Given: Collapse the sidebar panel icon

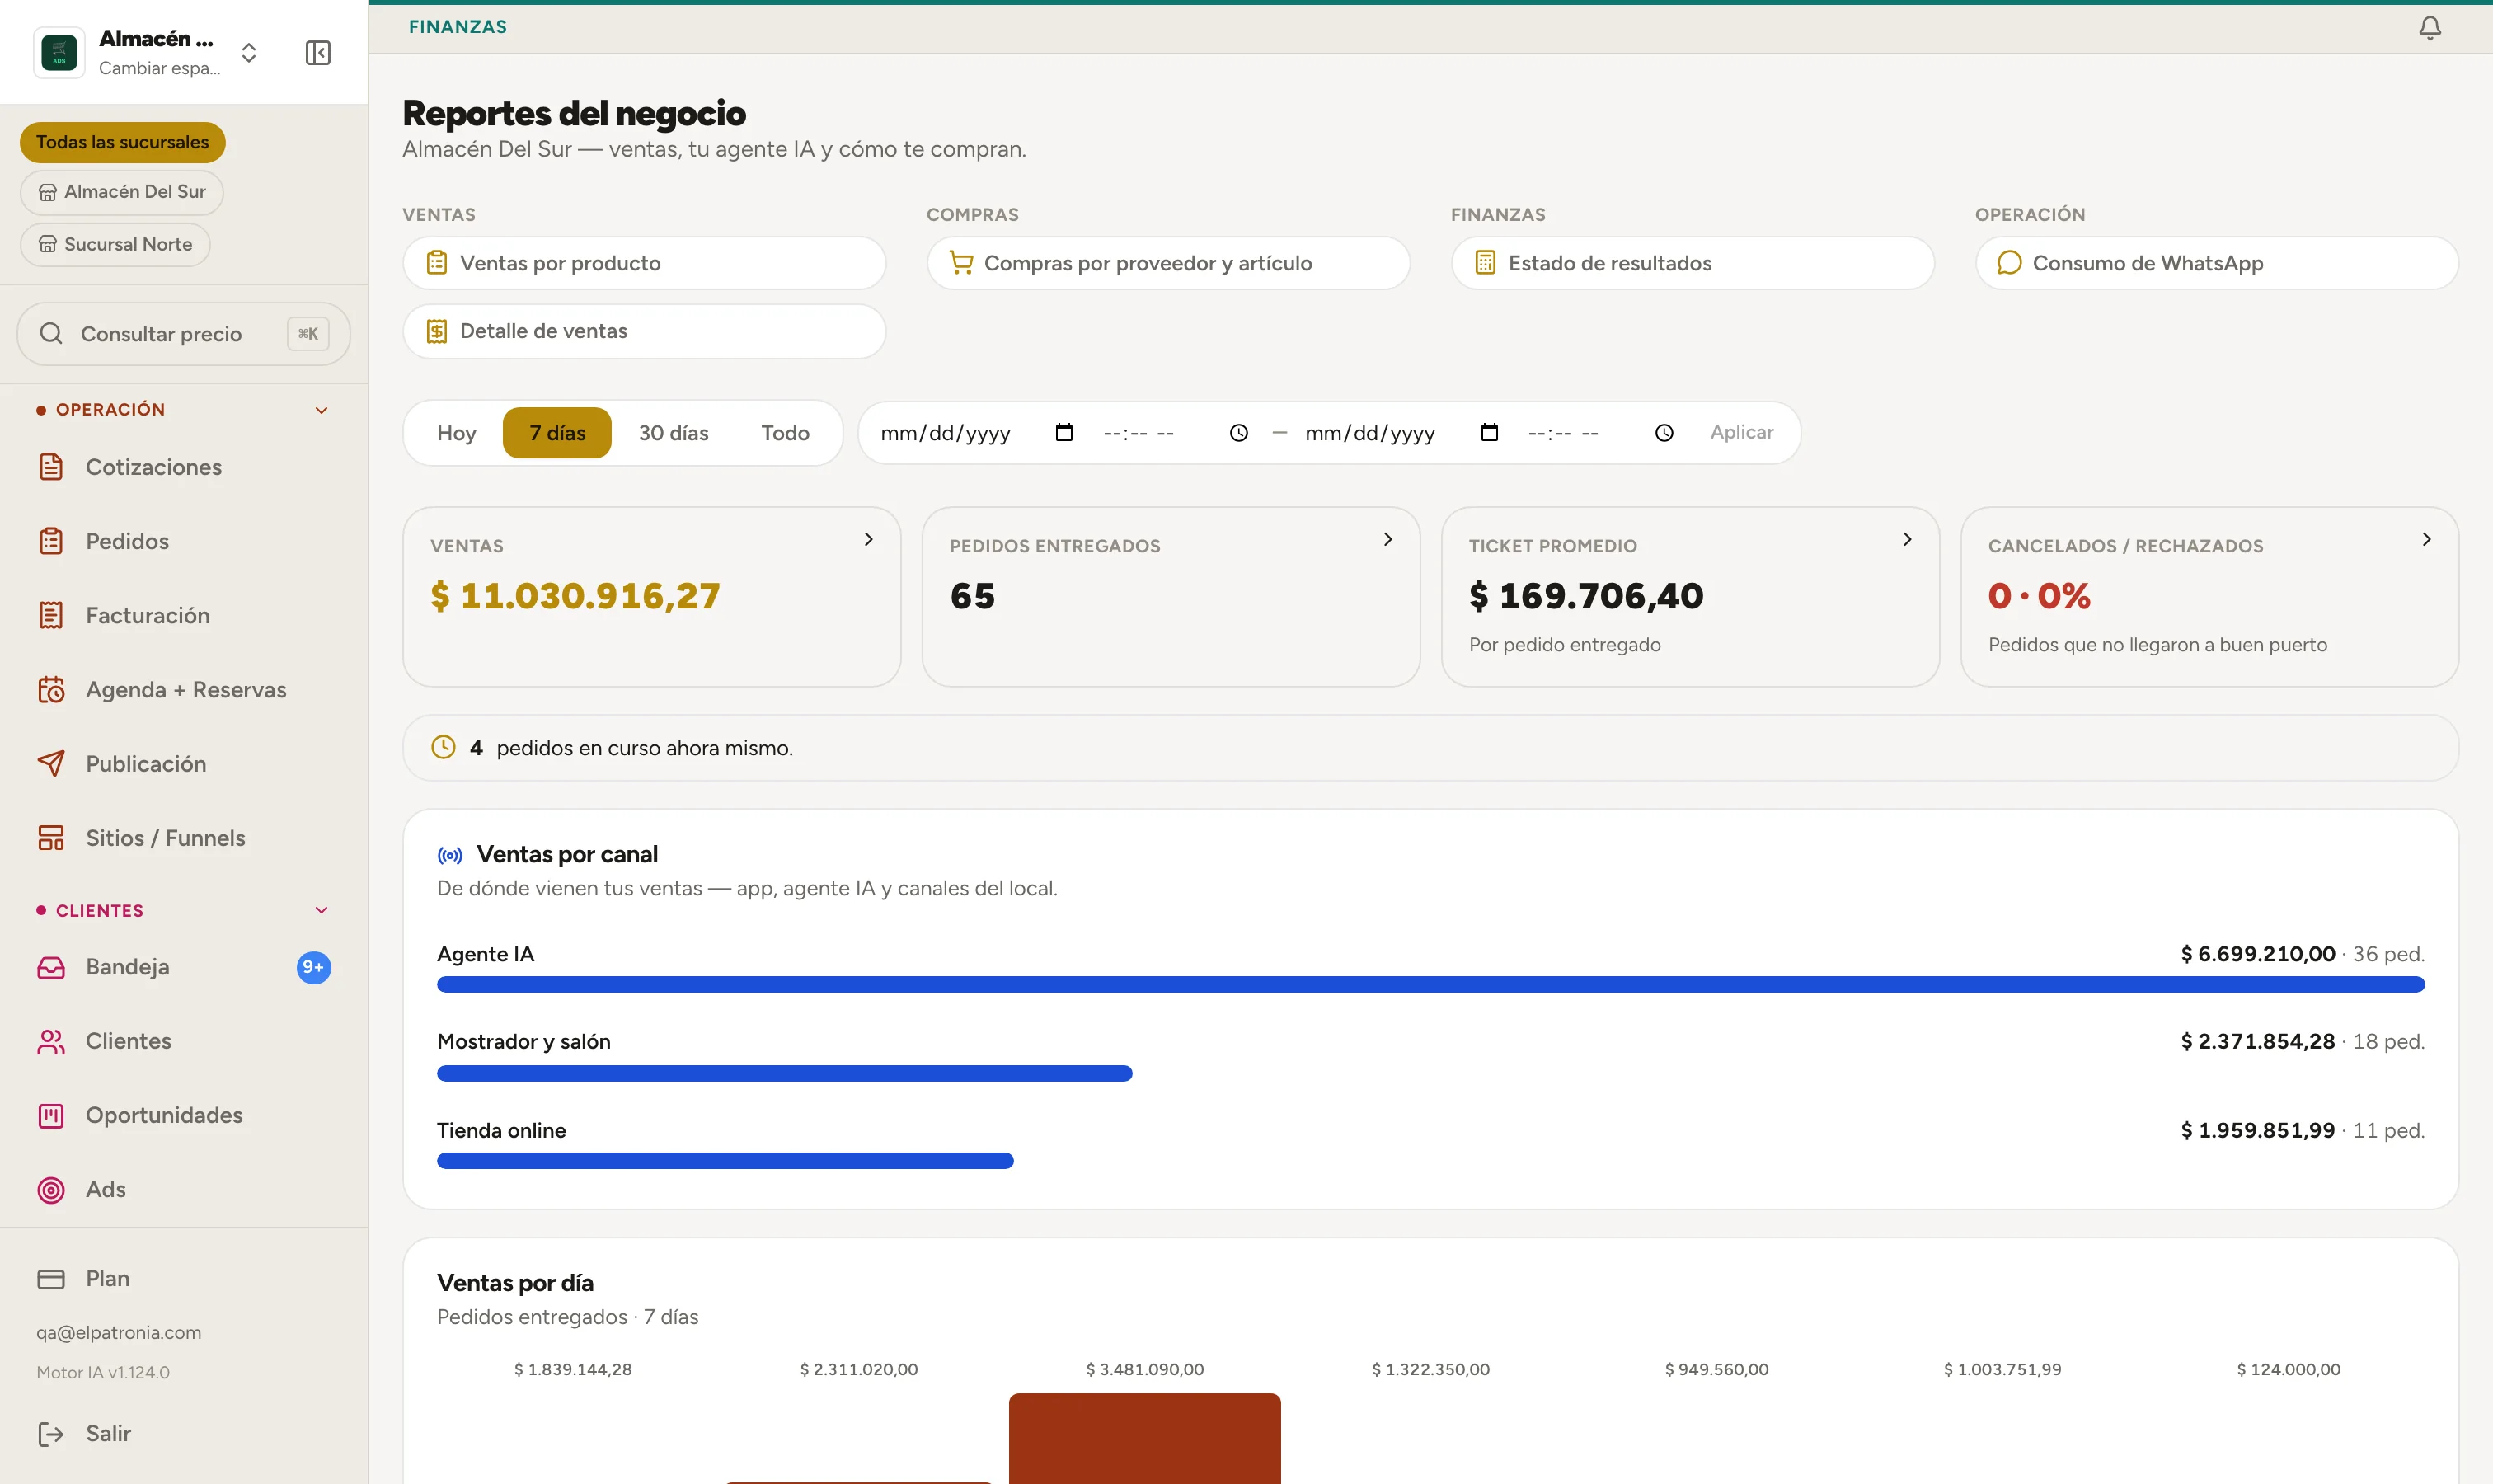Looking at the screenshot, I should (x=318, y=53).
